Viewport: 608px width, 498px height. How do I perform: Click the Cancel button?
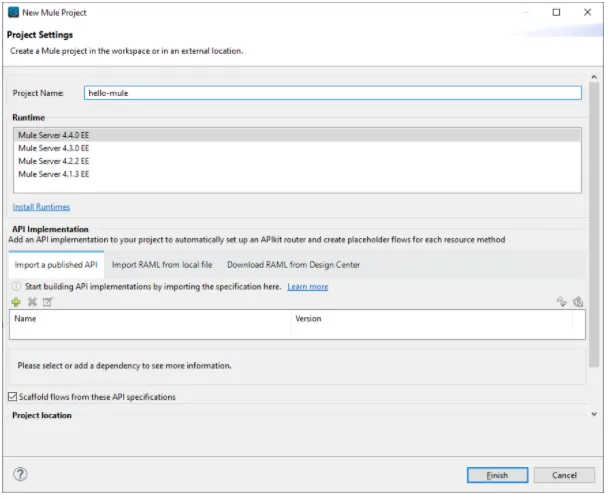click(x=565, y=476)
